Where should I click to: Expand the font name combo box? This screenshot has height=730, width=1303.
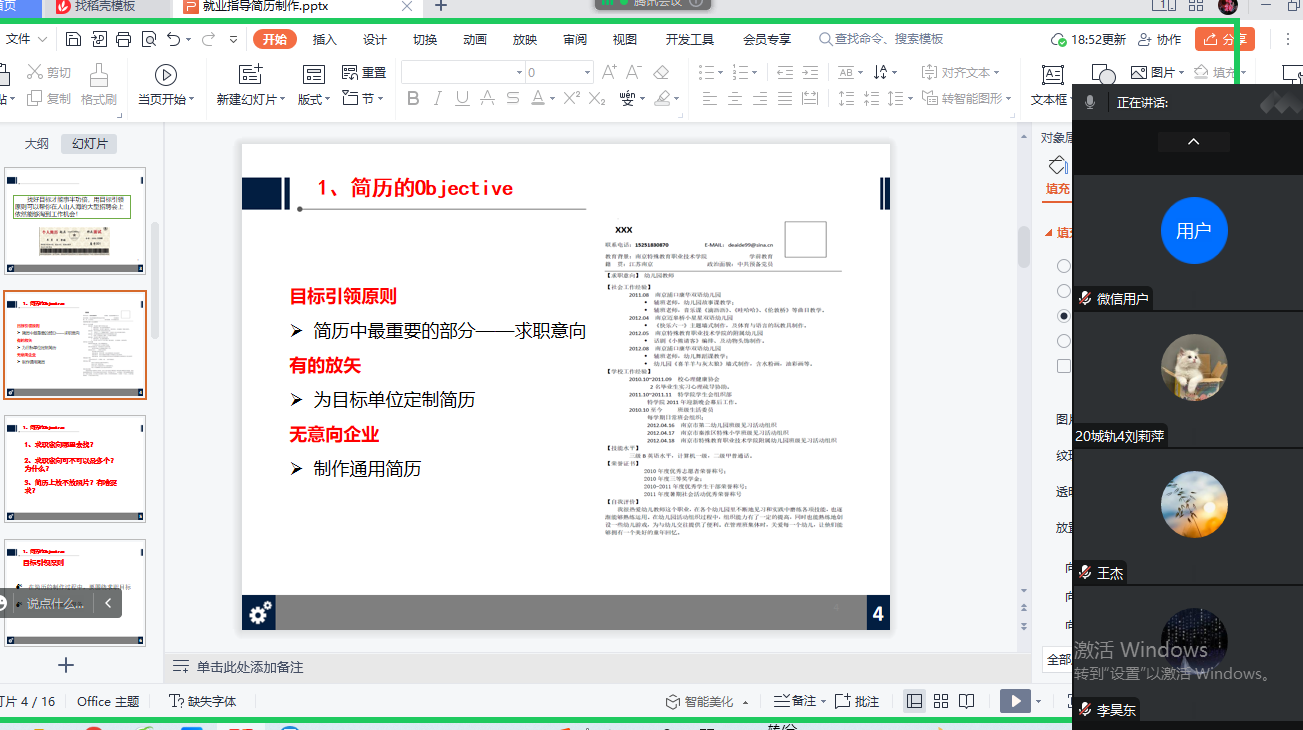coord(517,73)
